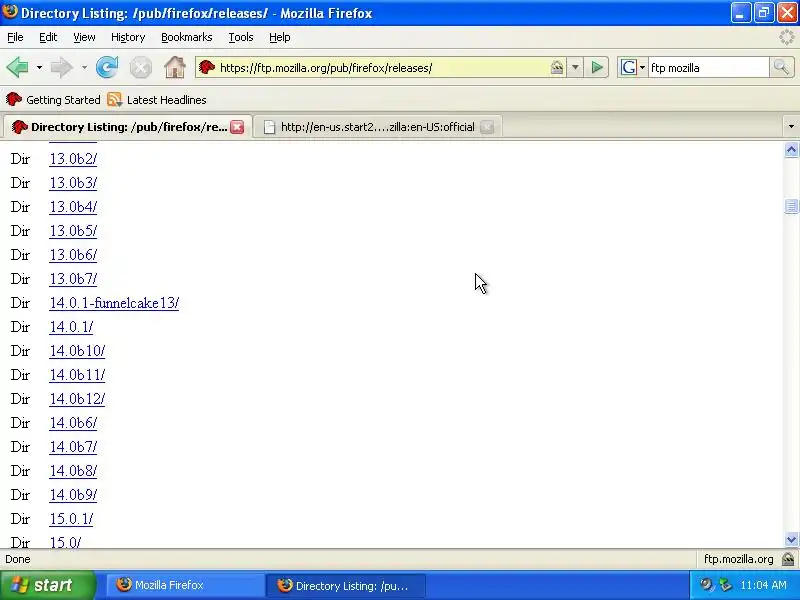The image size is (800, 600).
Task: Open the 13.0b6/ directory link
Action: [73, 255]
